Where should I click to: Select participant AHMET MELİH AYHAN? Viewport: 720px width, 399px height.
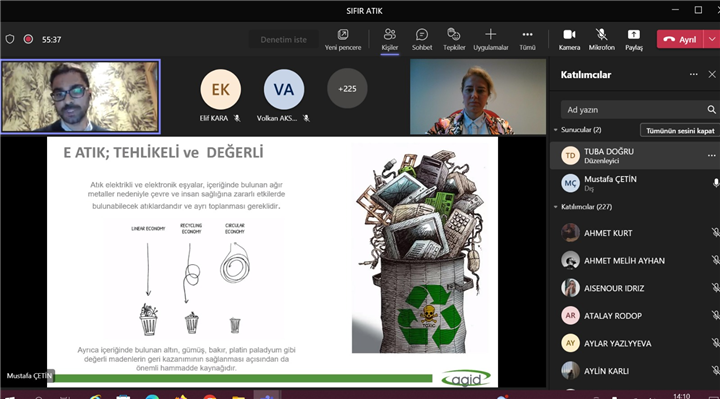(x=635, y=260)
